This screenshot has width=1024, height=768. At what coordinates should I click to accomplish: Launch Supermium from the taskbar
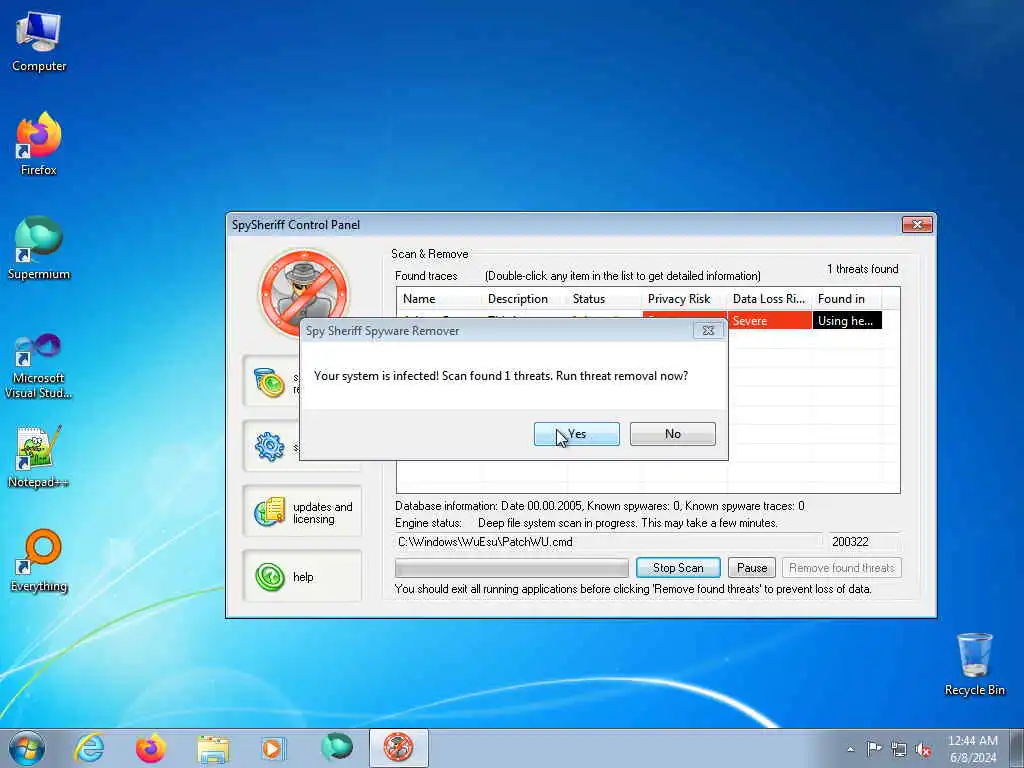pos(336,748)
